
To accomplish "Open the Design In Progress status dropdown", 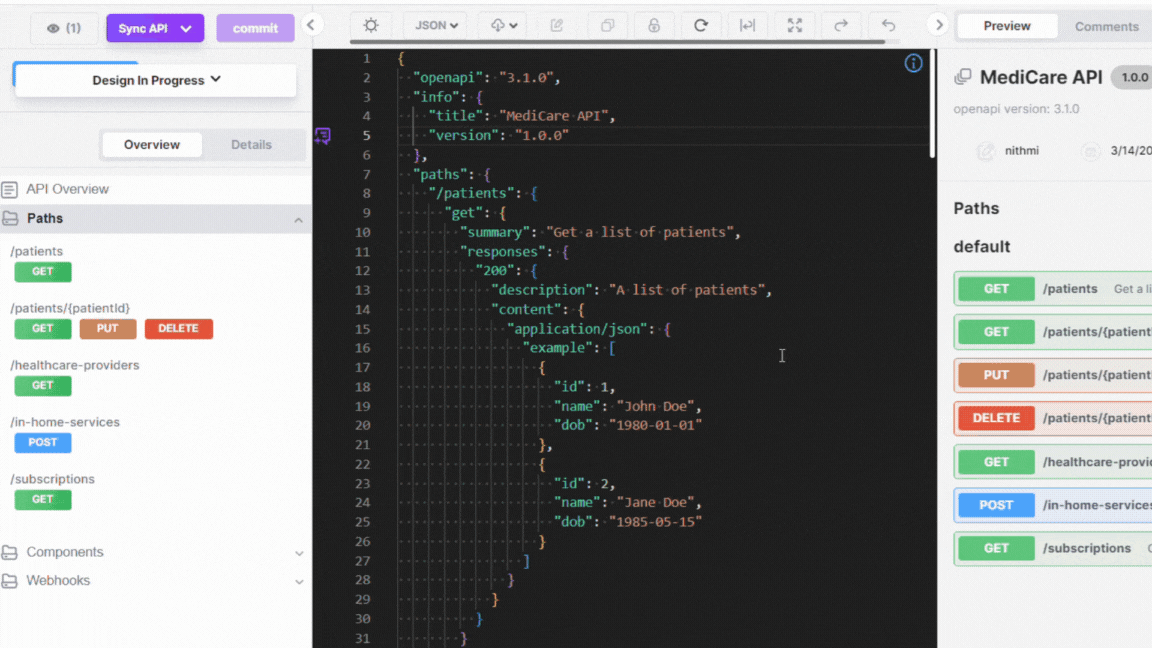I will pos(156,80).
